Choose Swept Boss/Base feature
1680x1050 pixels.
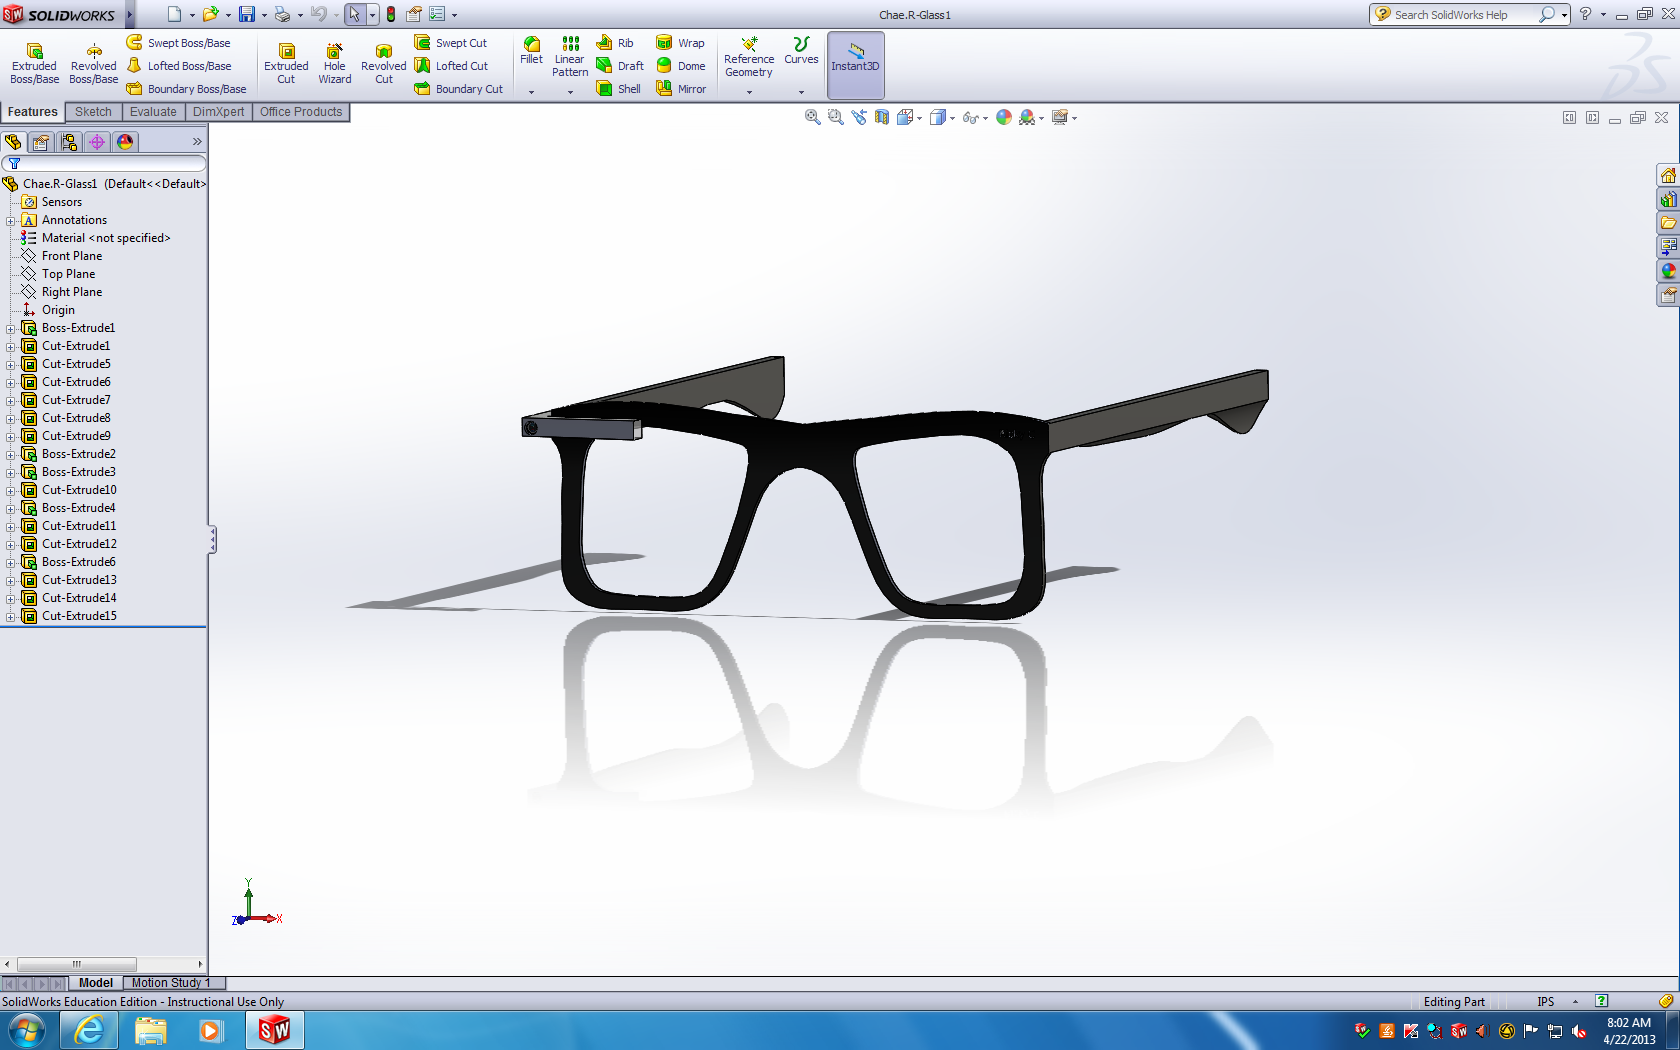[179, 43]
